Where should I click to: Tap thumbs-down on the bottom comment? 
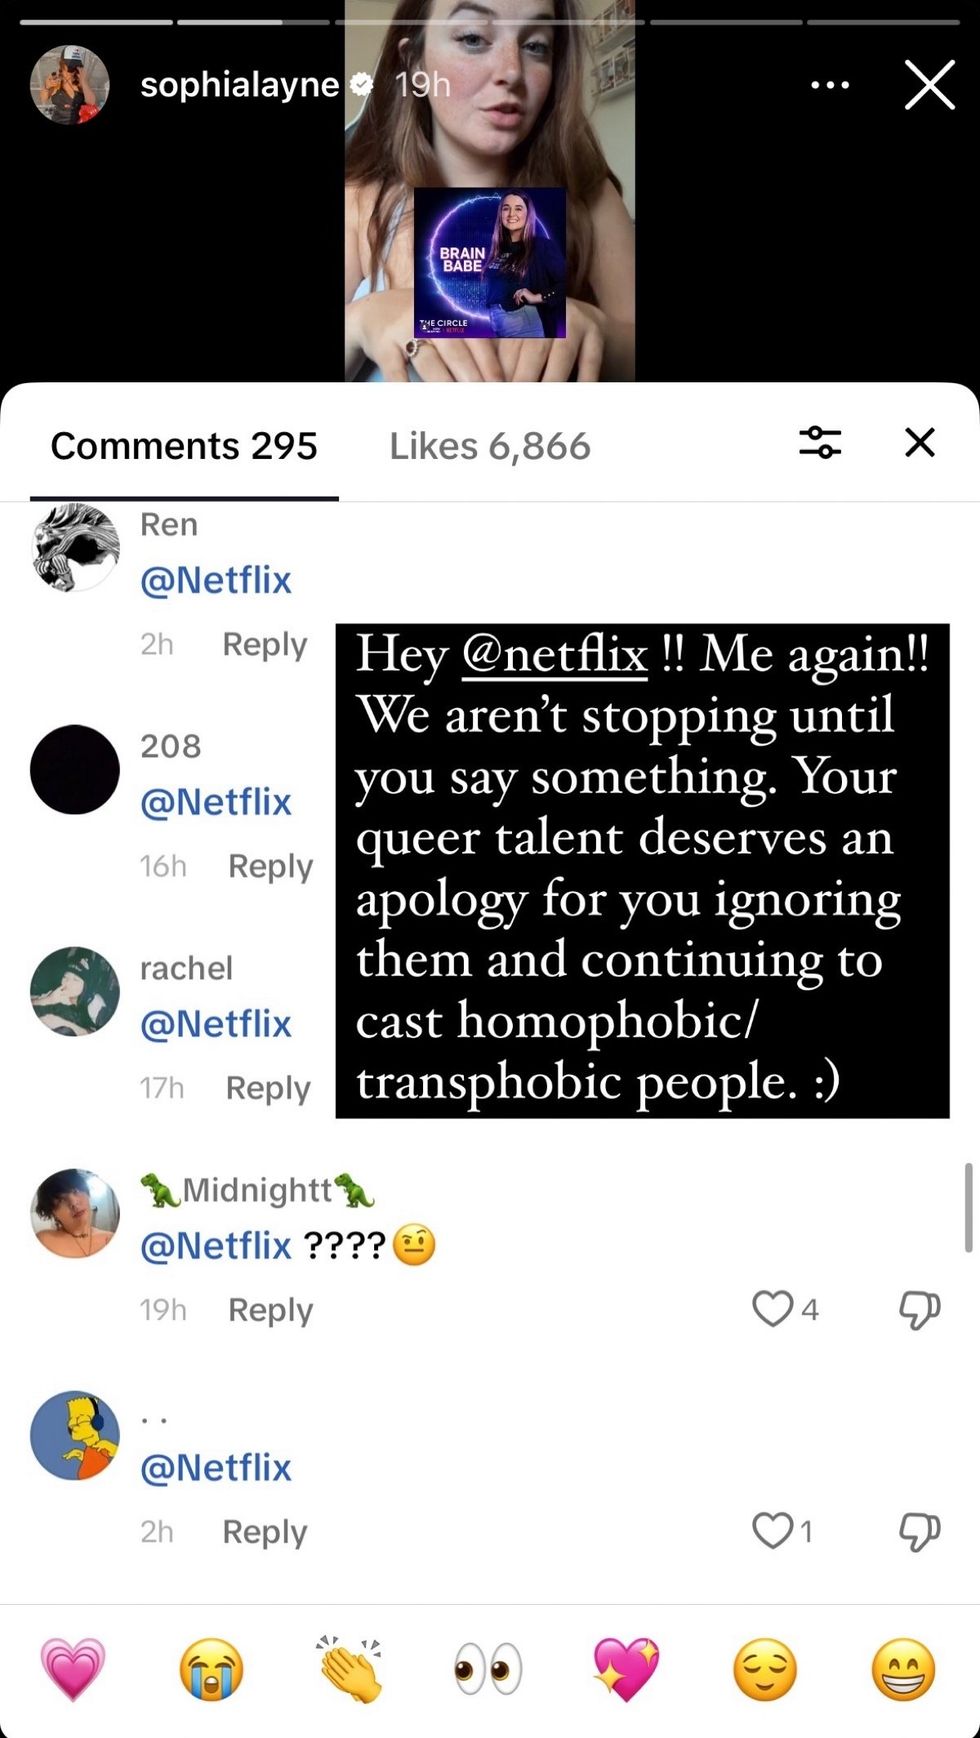(x=919, y=1530)
